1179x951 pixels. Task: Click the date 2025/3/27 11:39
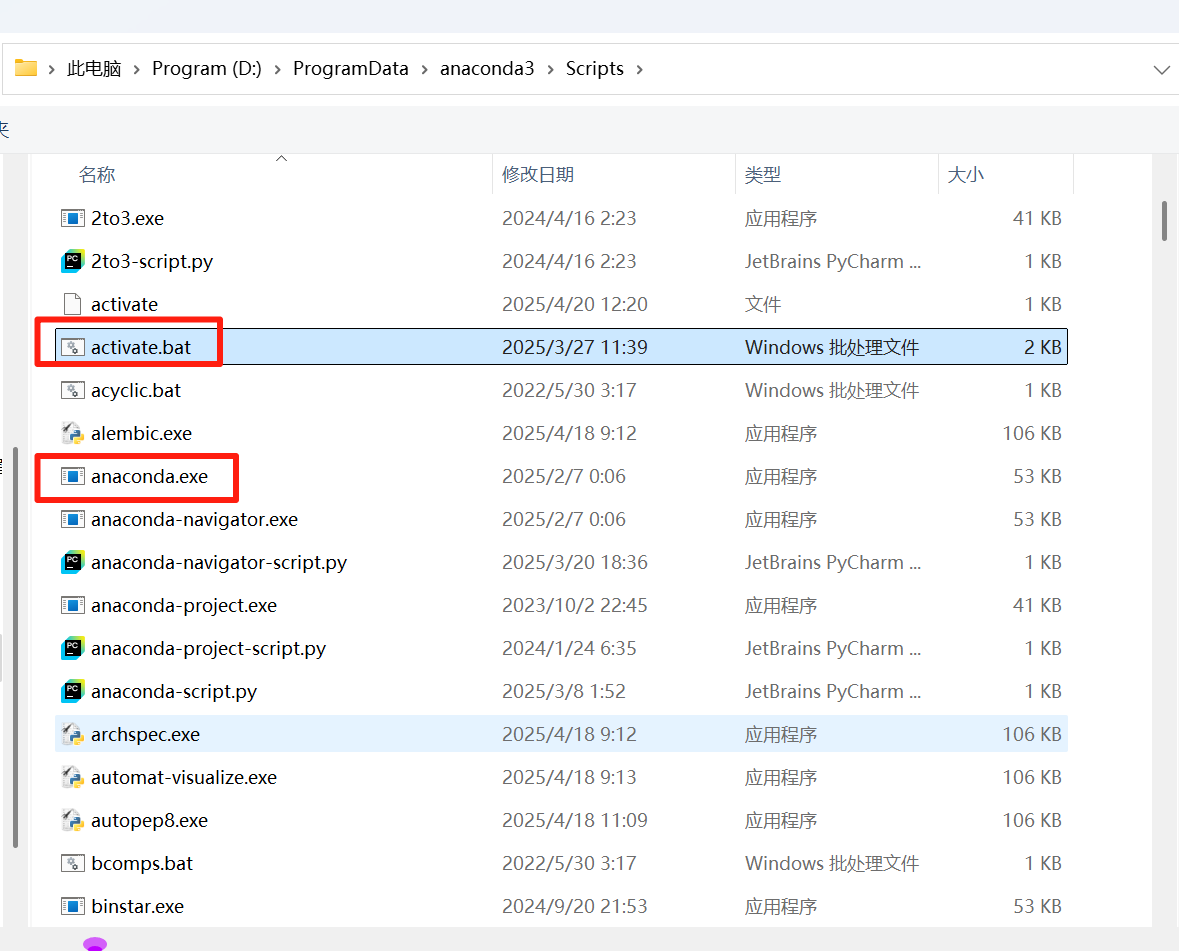(574, 347)
